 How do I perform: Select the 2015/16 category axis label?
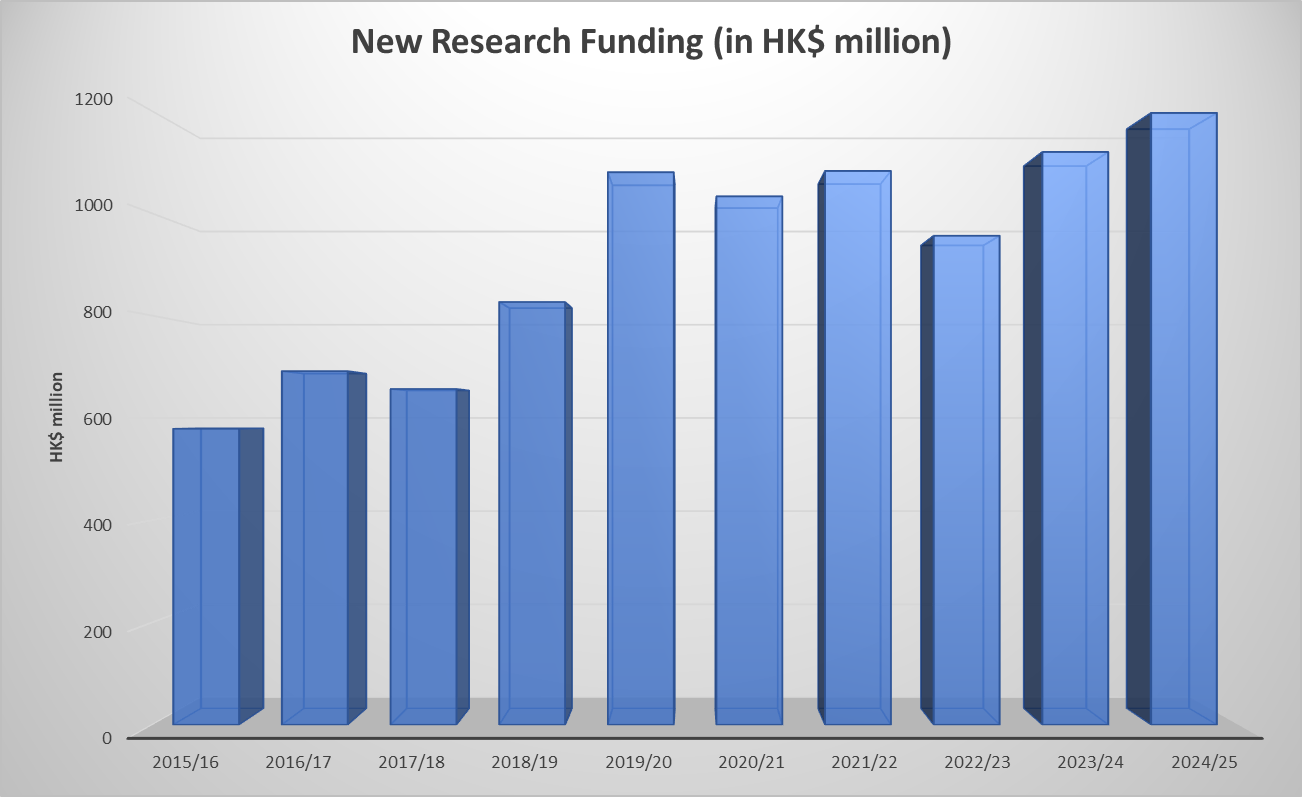pos(185,762)
